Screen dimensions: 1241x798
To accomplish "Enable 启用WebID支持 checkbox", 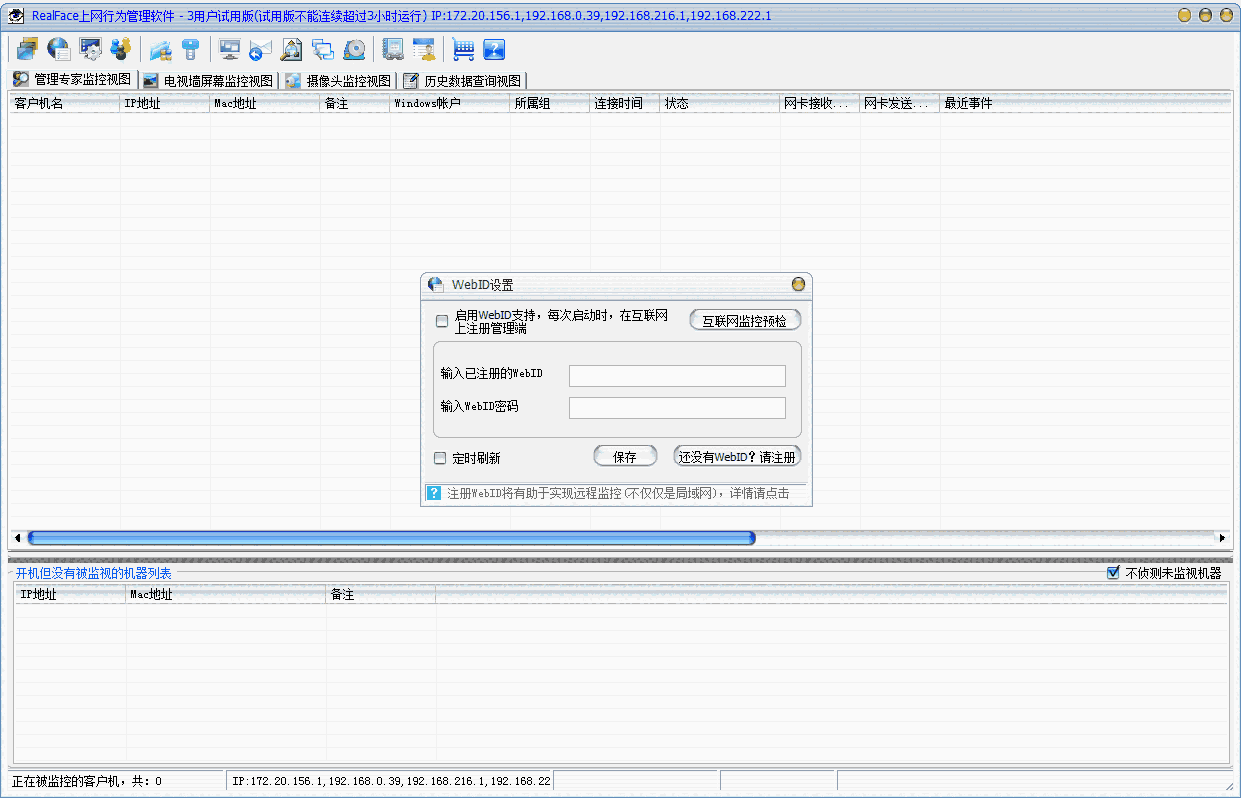I will [440, 321].
